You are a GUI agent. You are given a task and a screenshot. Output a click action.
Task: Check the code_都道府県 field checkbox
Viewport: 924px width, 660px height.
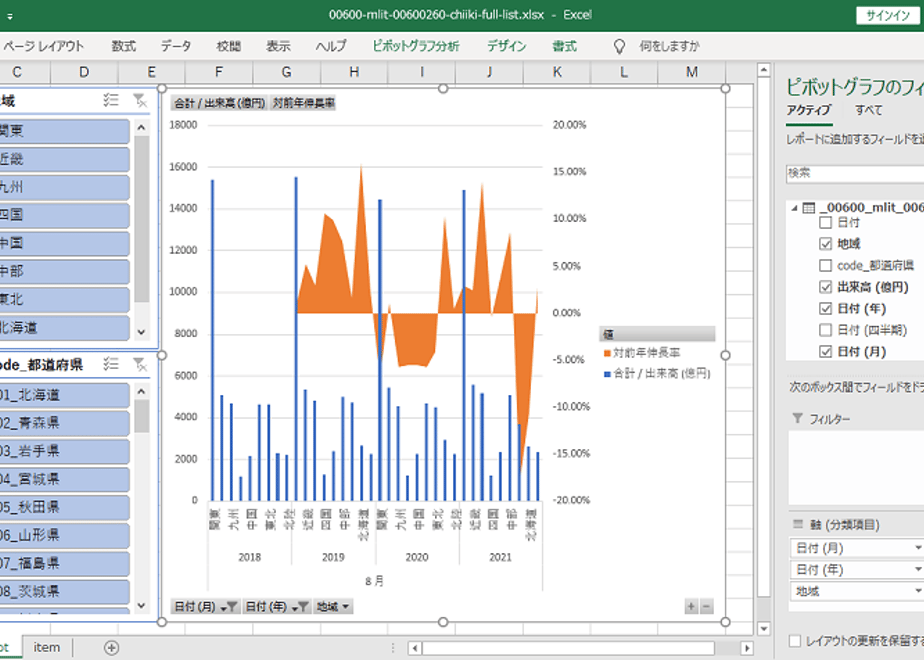coord(826,266)
